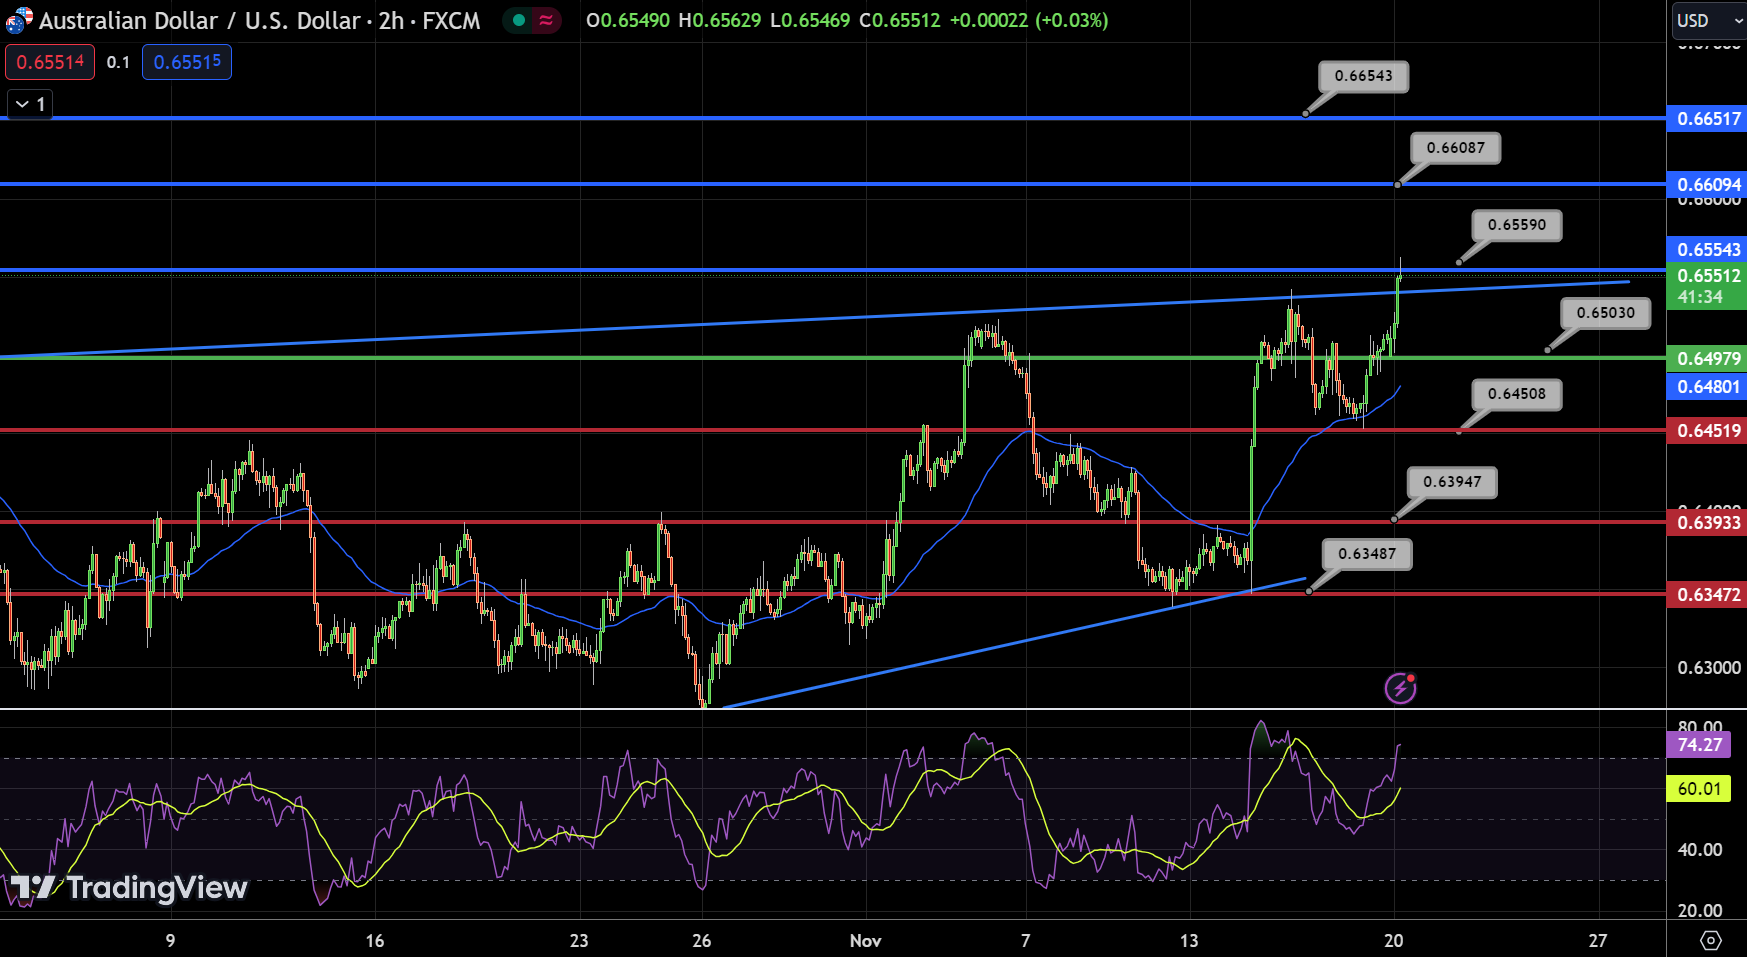Click the Nov date label on time axis
This screenshot has height=957, width=1747.
coord(865,940)
